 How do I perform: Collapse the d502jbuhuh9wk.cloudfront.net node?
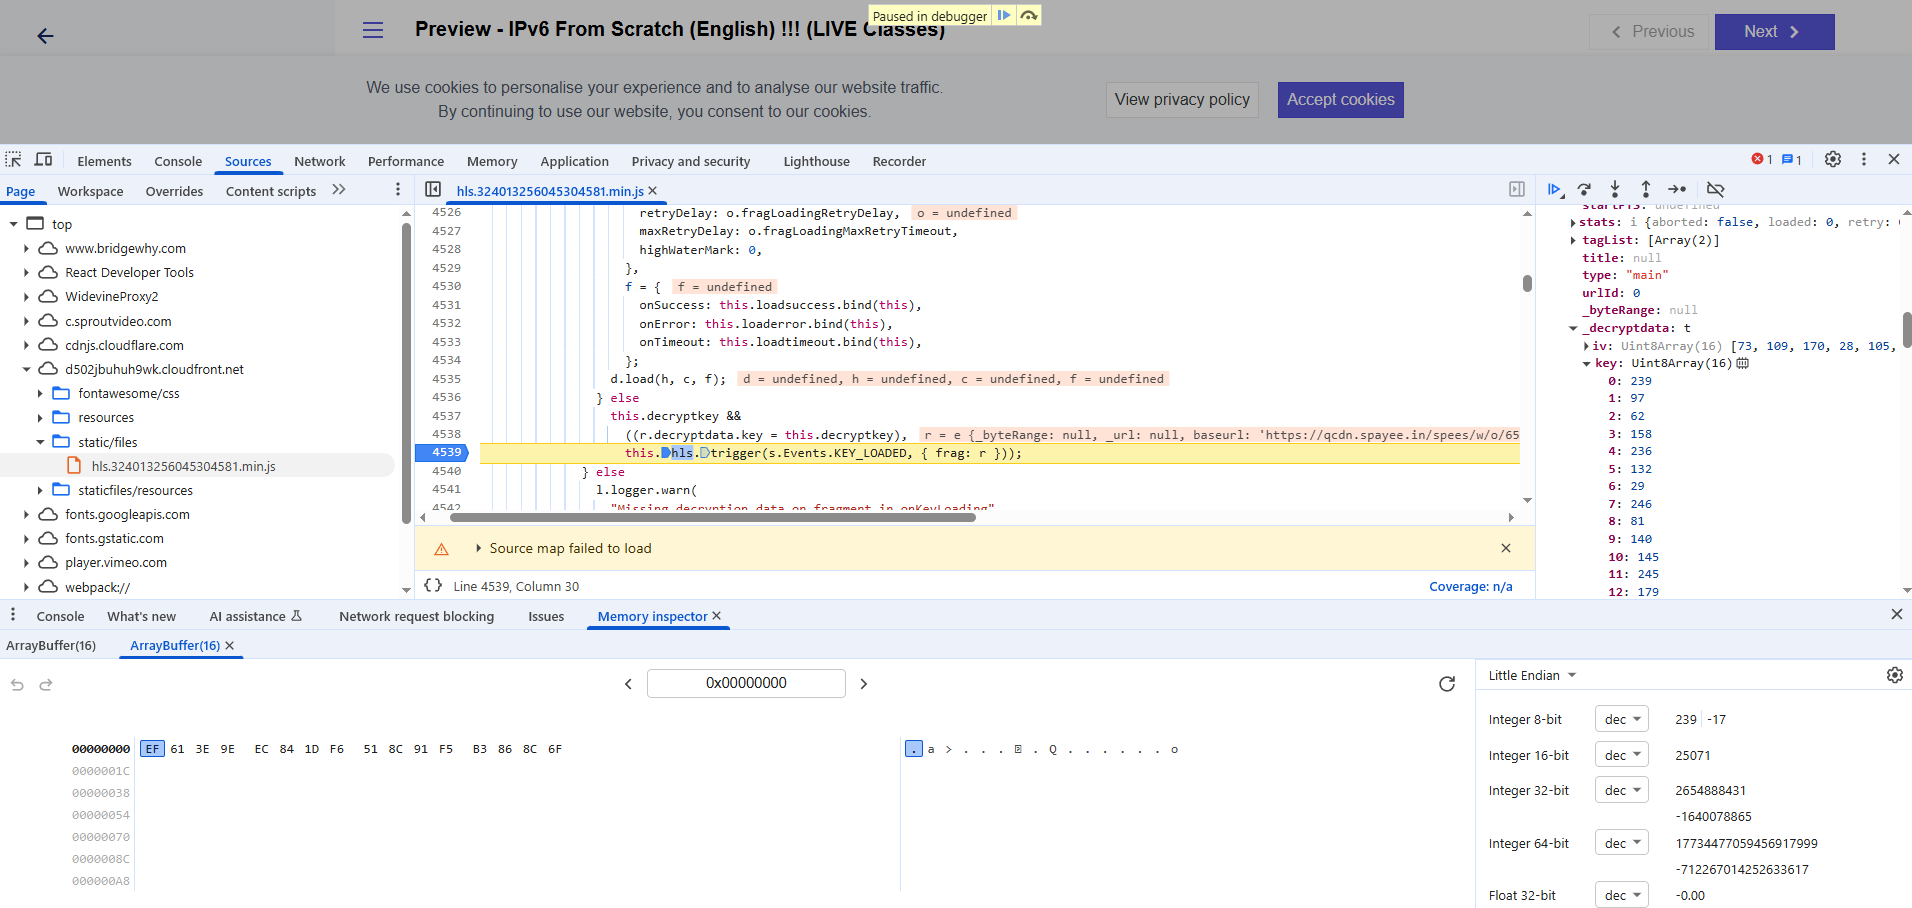pos(27,369)
